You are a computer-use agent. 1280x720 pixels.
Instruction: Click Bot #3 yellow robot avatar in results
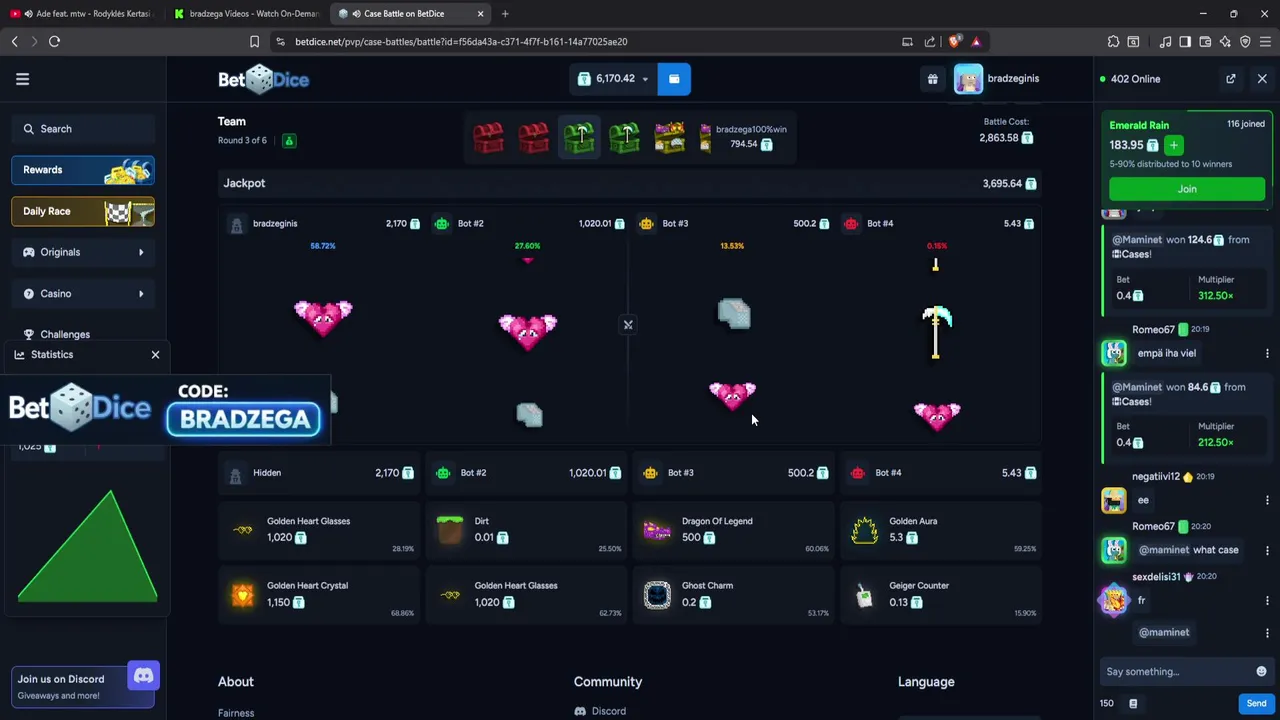[650, 473]
